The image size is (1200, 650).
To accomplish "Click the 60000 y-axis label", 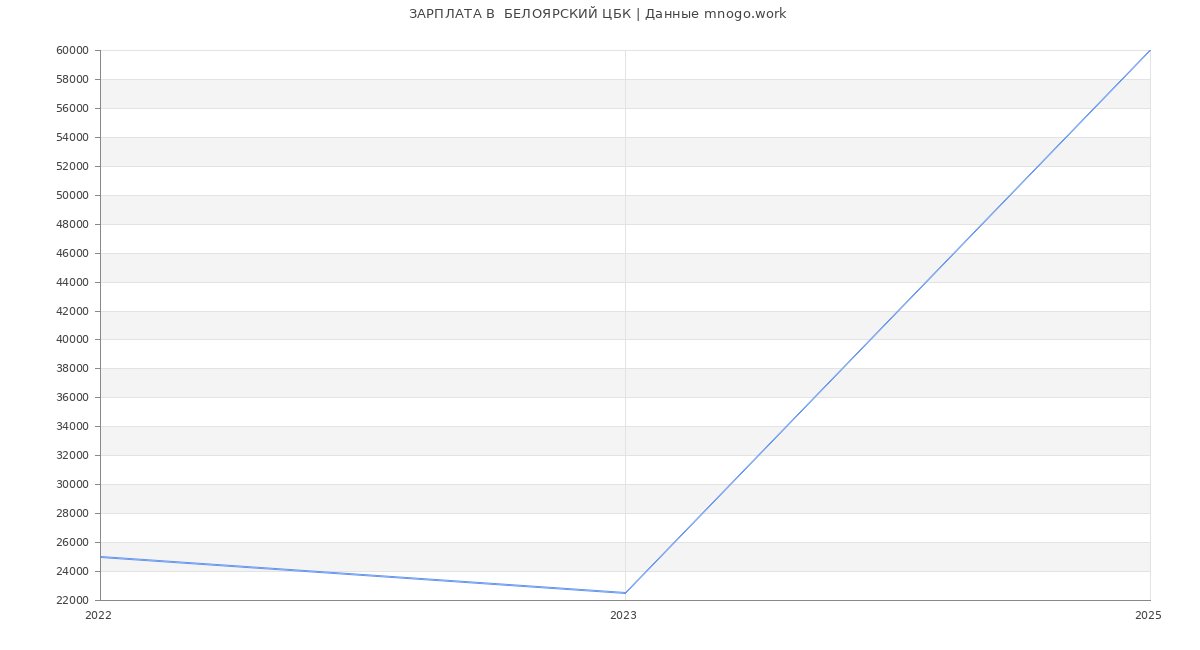I will coord(73,51).
